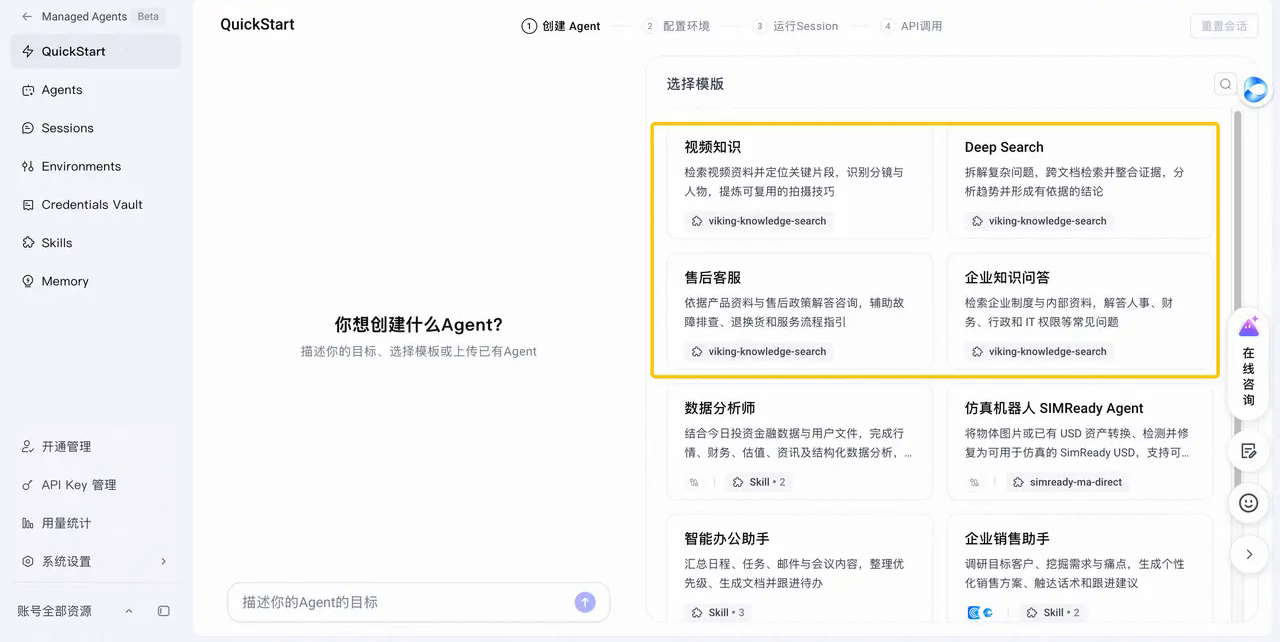This screenshot has height=642, width=1280.
Task: Click the API Key key icon
Action: tap(28, 485)
